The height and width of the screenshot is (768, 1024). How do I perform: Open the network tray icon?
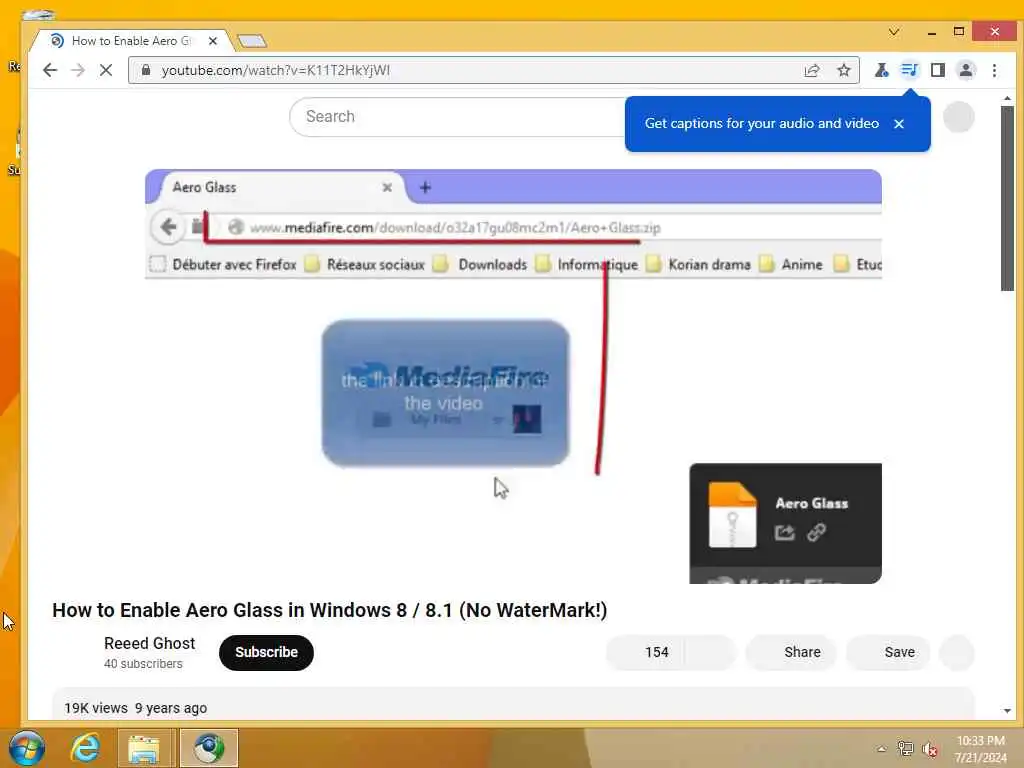pos(905,748)
